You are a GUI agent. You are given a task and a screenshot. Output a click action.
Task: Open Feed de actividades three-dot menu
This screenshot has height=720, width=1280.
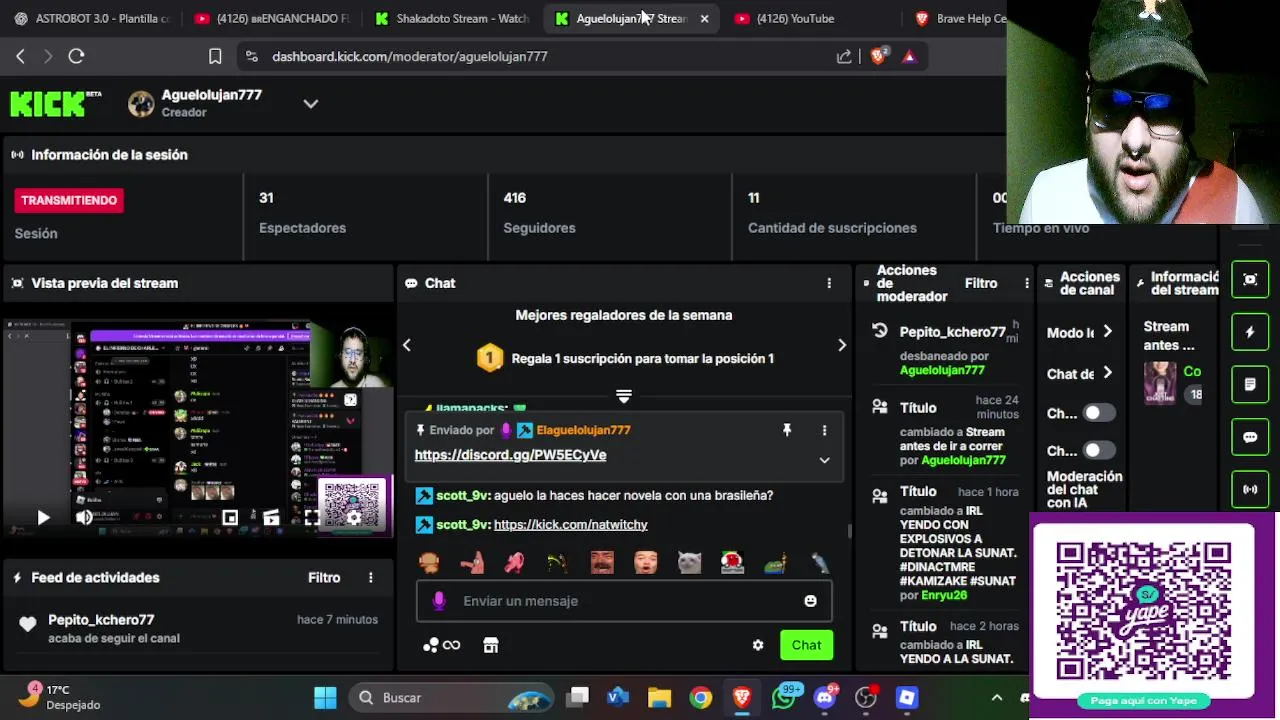[x=371, y=578]
